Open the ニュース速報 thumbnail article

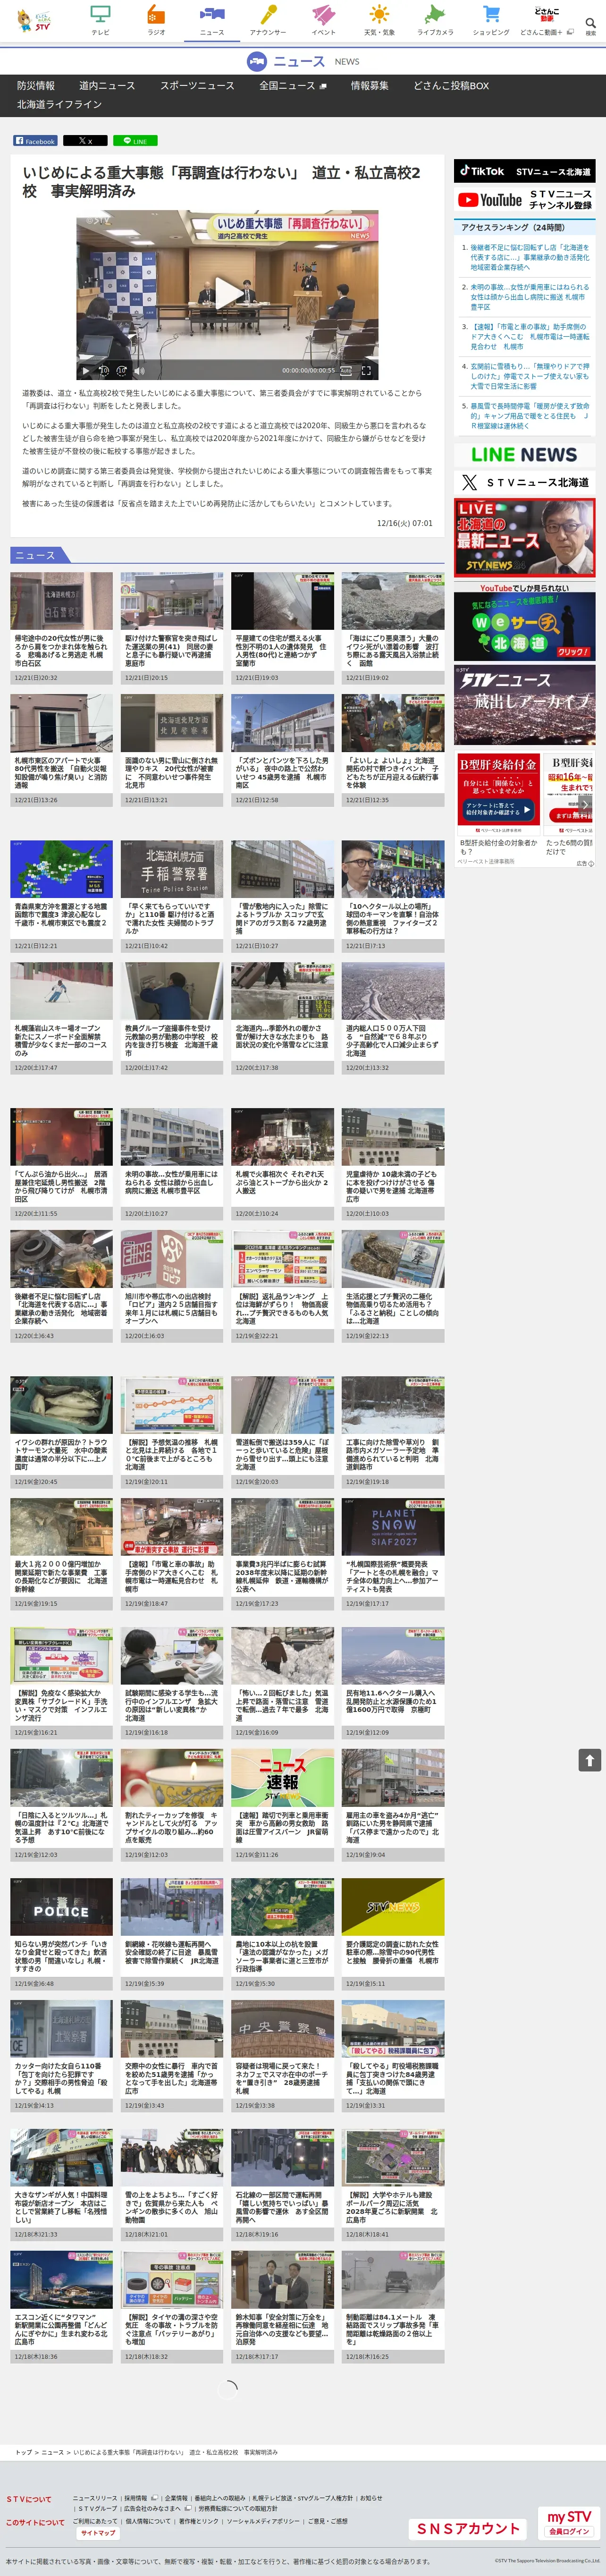click(283, 1777)
